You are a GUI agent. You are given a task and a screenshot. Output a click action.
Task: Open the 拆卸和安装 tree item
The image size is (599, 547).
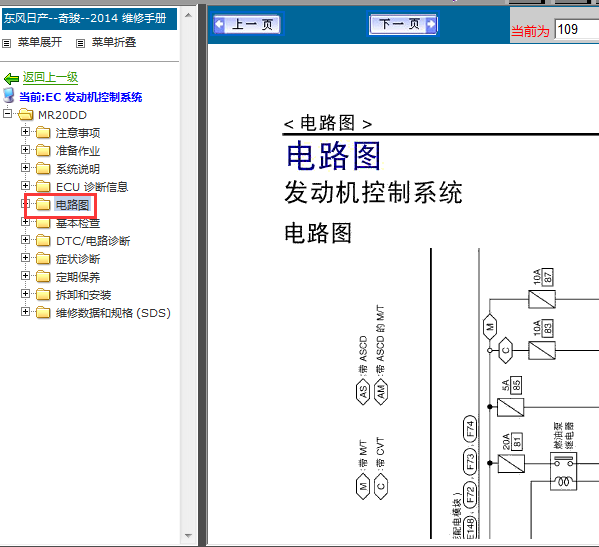coord(84,295)
